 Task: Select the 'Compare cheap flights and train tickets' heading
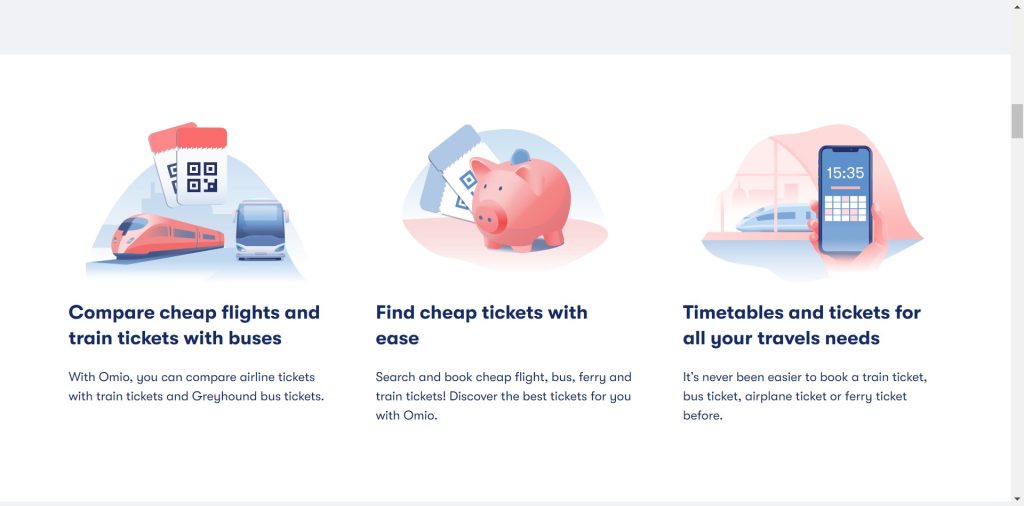coord(194,325)
